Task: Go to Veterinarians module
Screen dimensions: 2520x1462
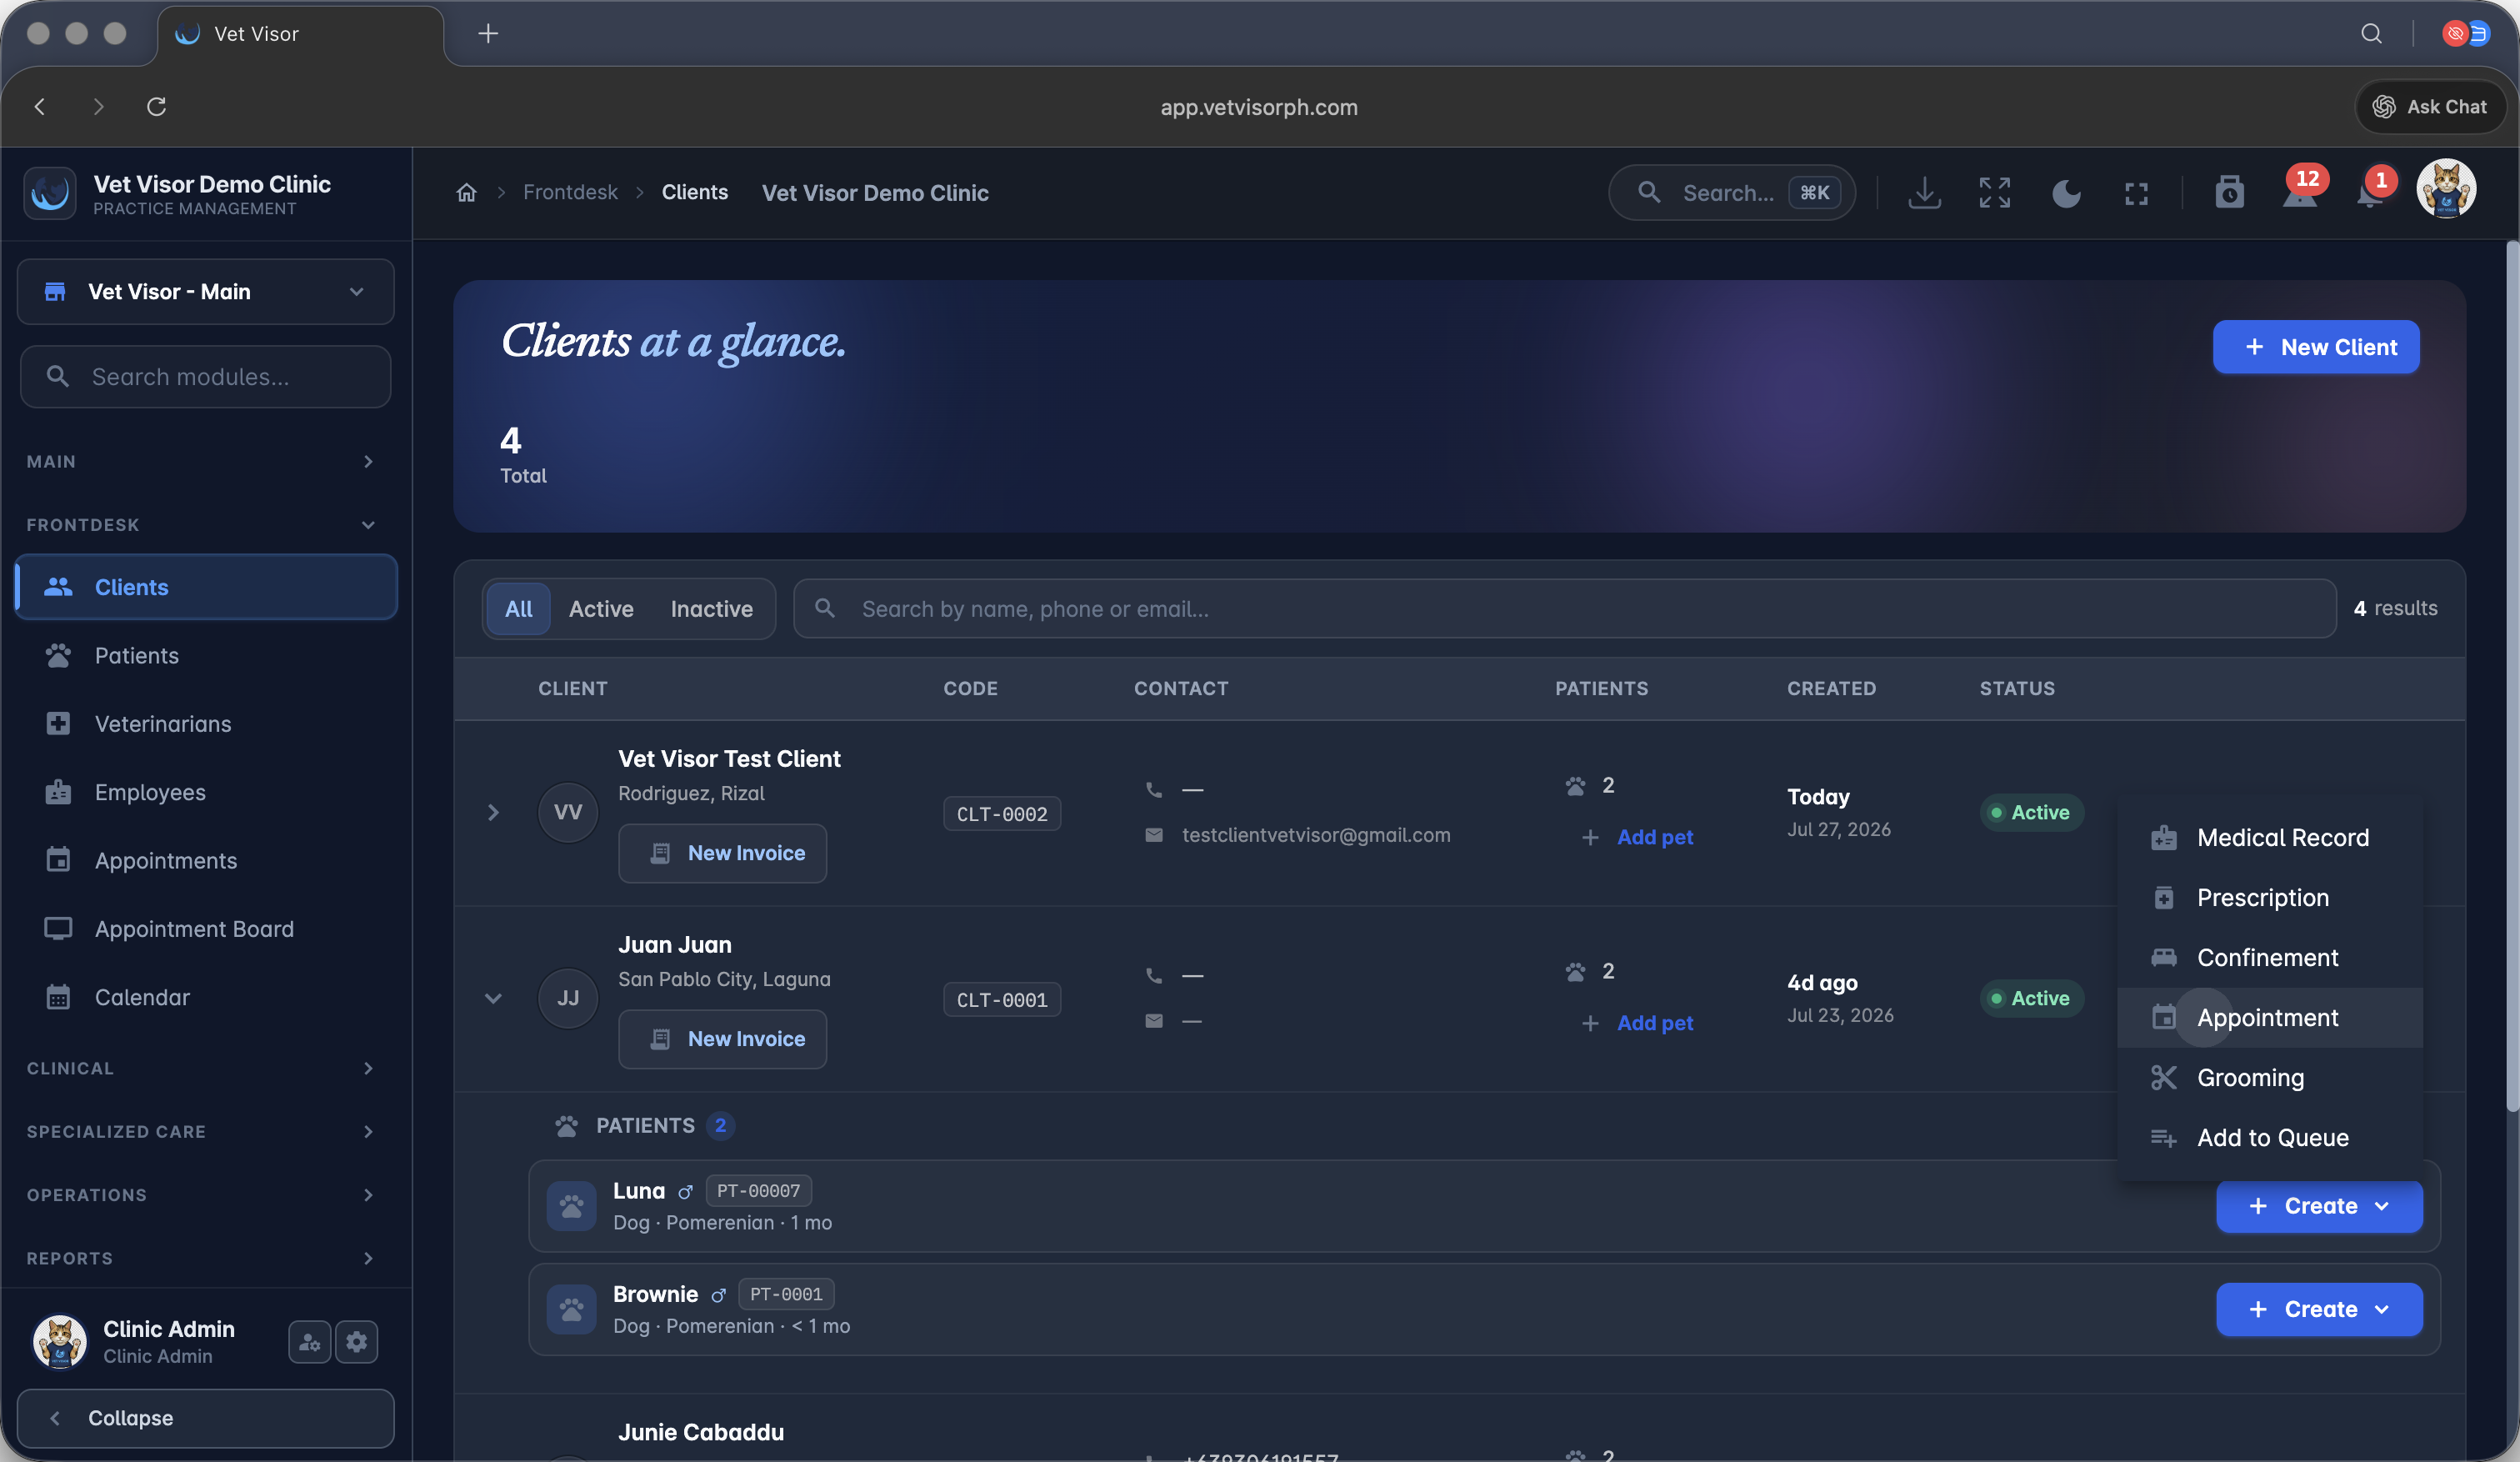Action: coord(206,723)
